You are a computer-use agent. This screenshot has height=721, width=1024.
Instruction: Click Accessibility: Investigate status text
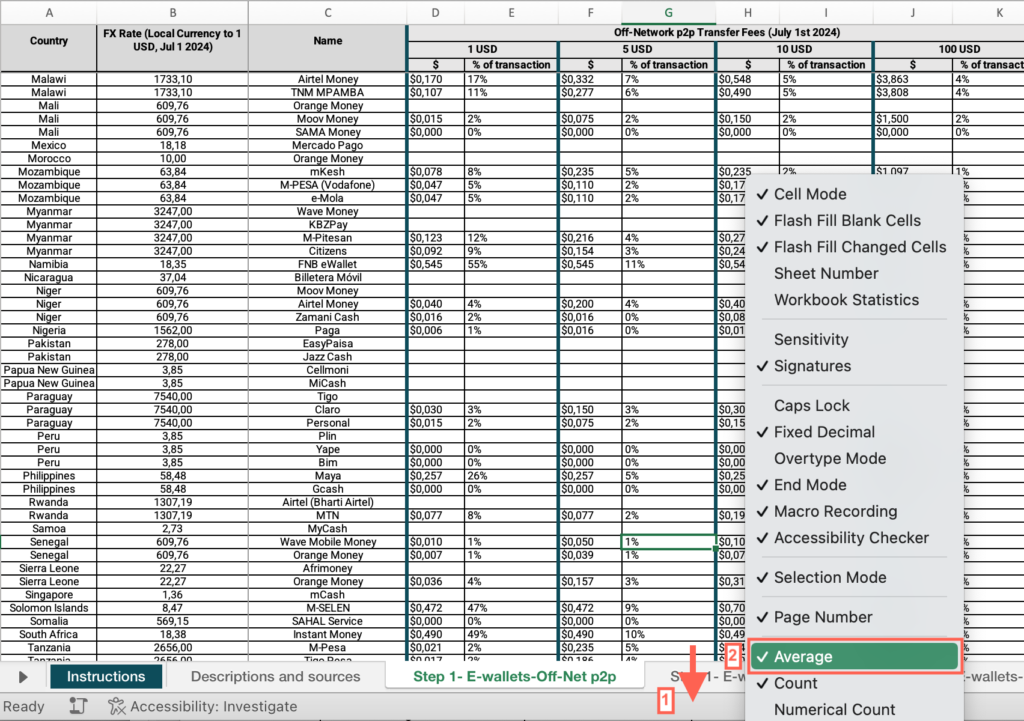tap(214, 706)
